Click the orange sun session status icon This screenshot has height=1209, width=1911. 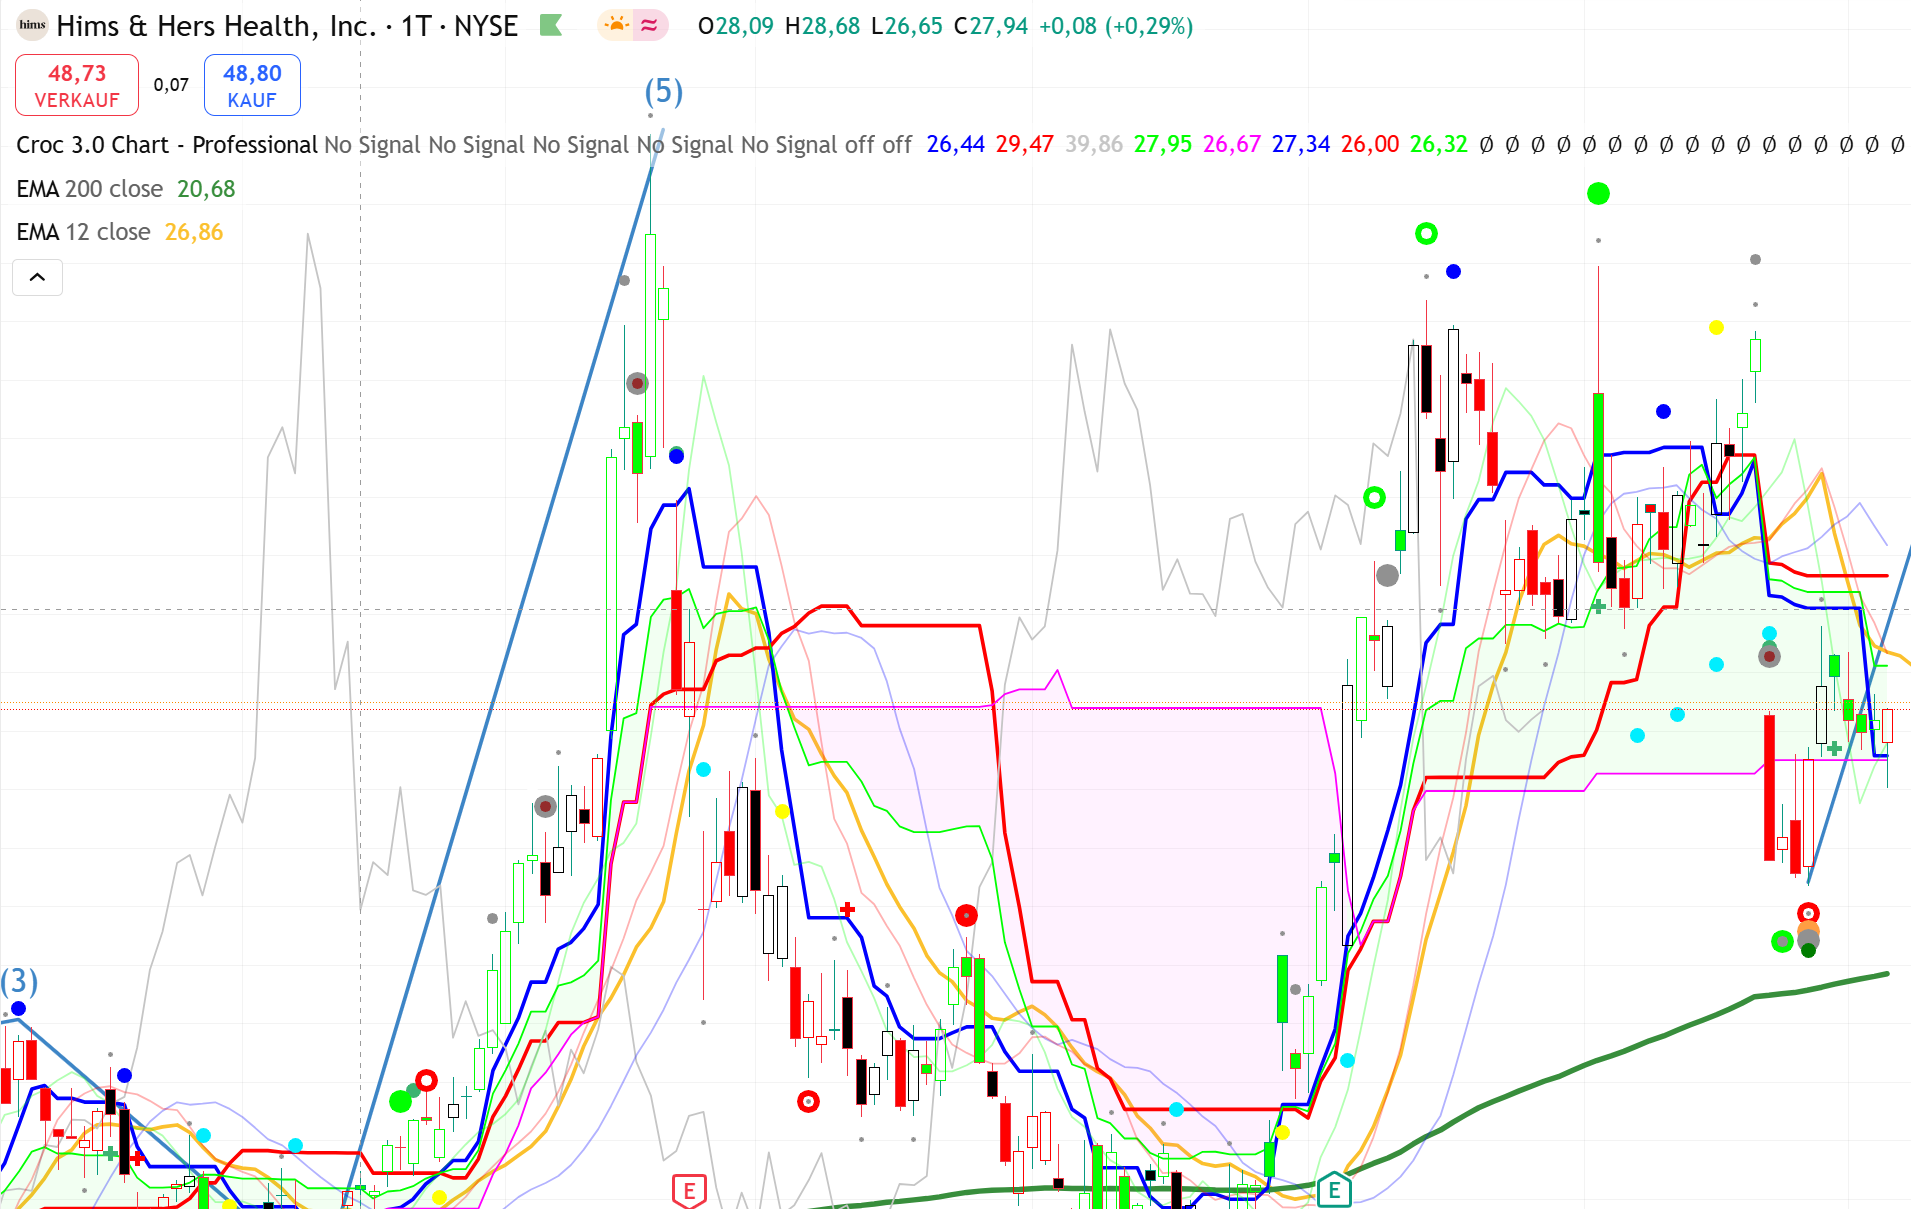(617, 25)
